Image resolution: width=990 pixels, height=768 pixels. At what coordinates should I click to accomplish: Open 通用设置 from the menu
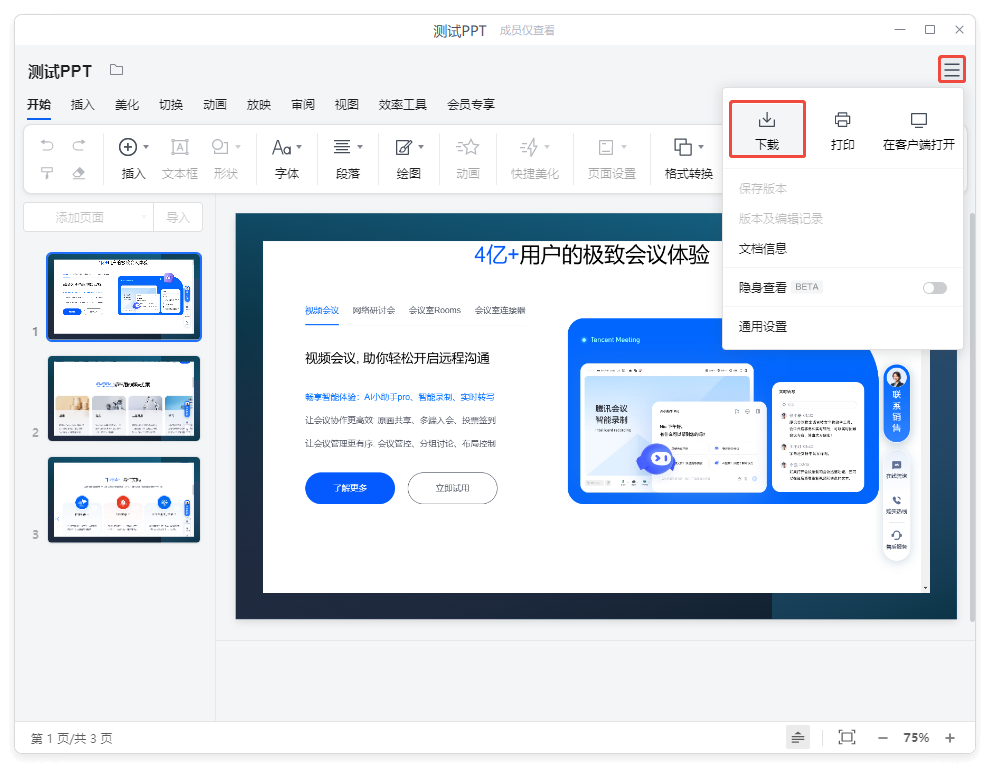click(842, 327)
